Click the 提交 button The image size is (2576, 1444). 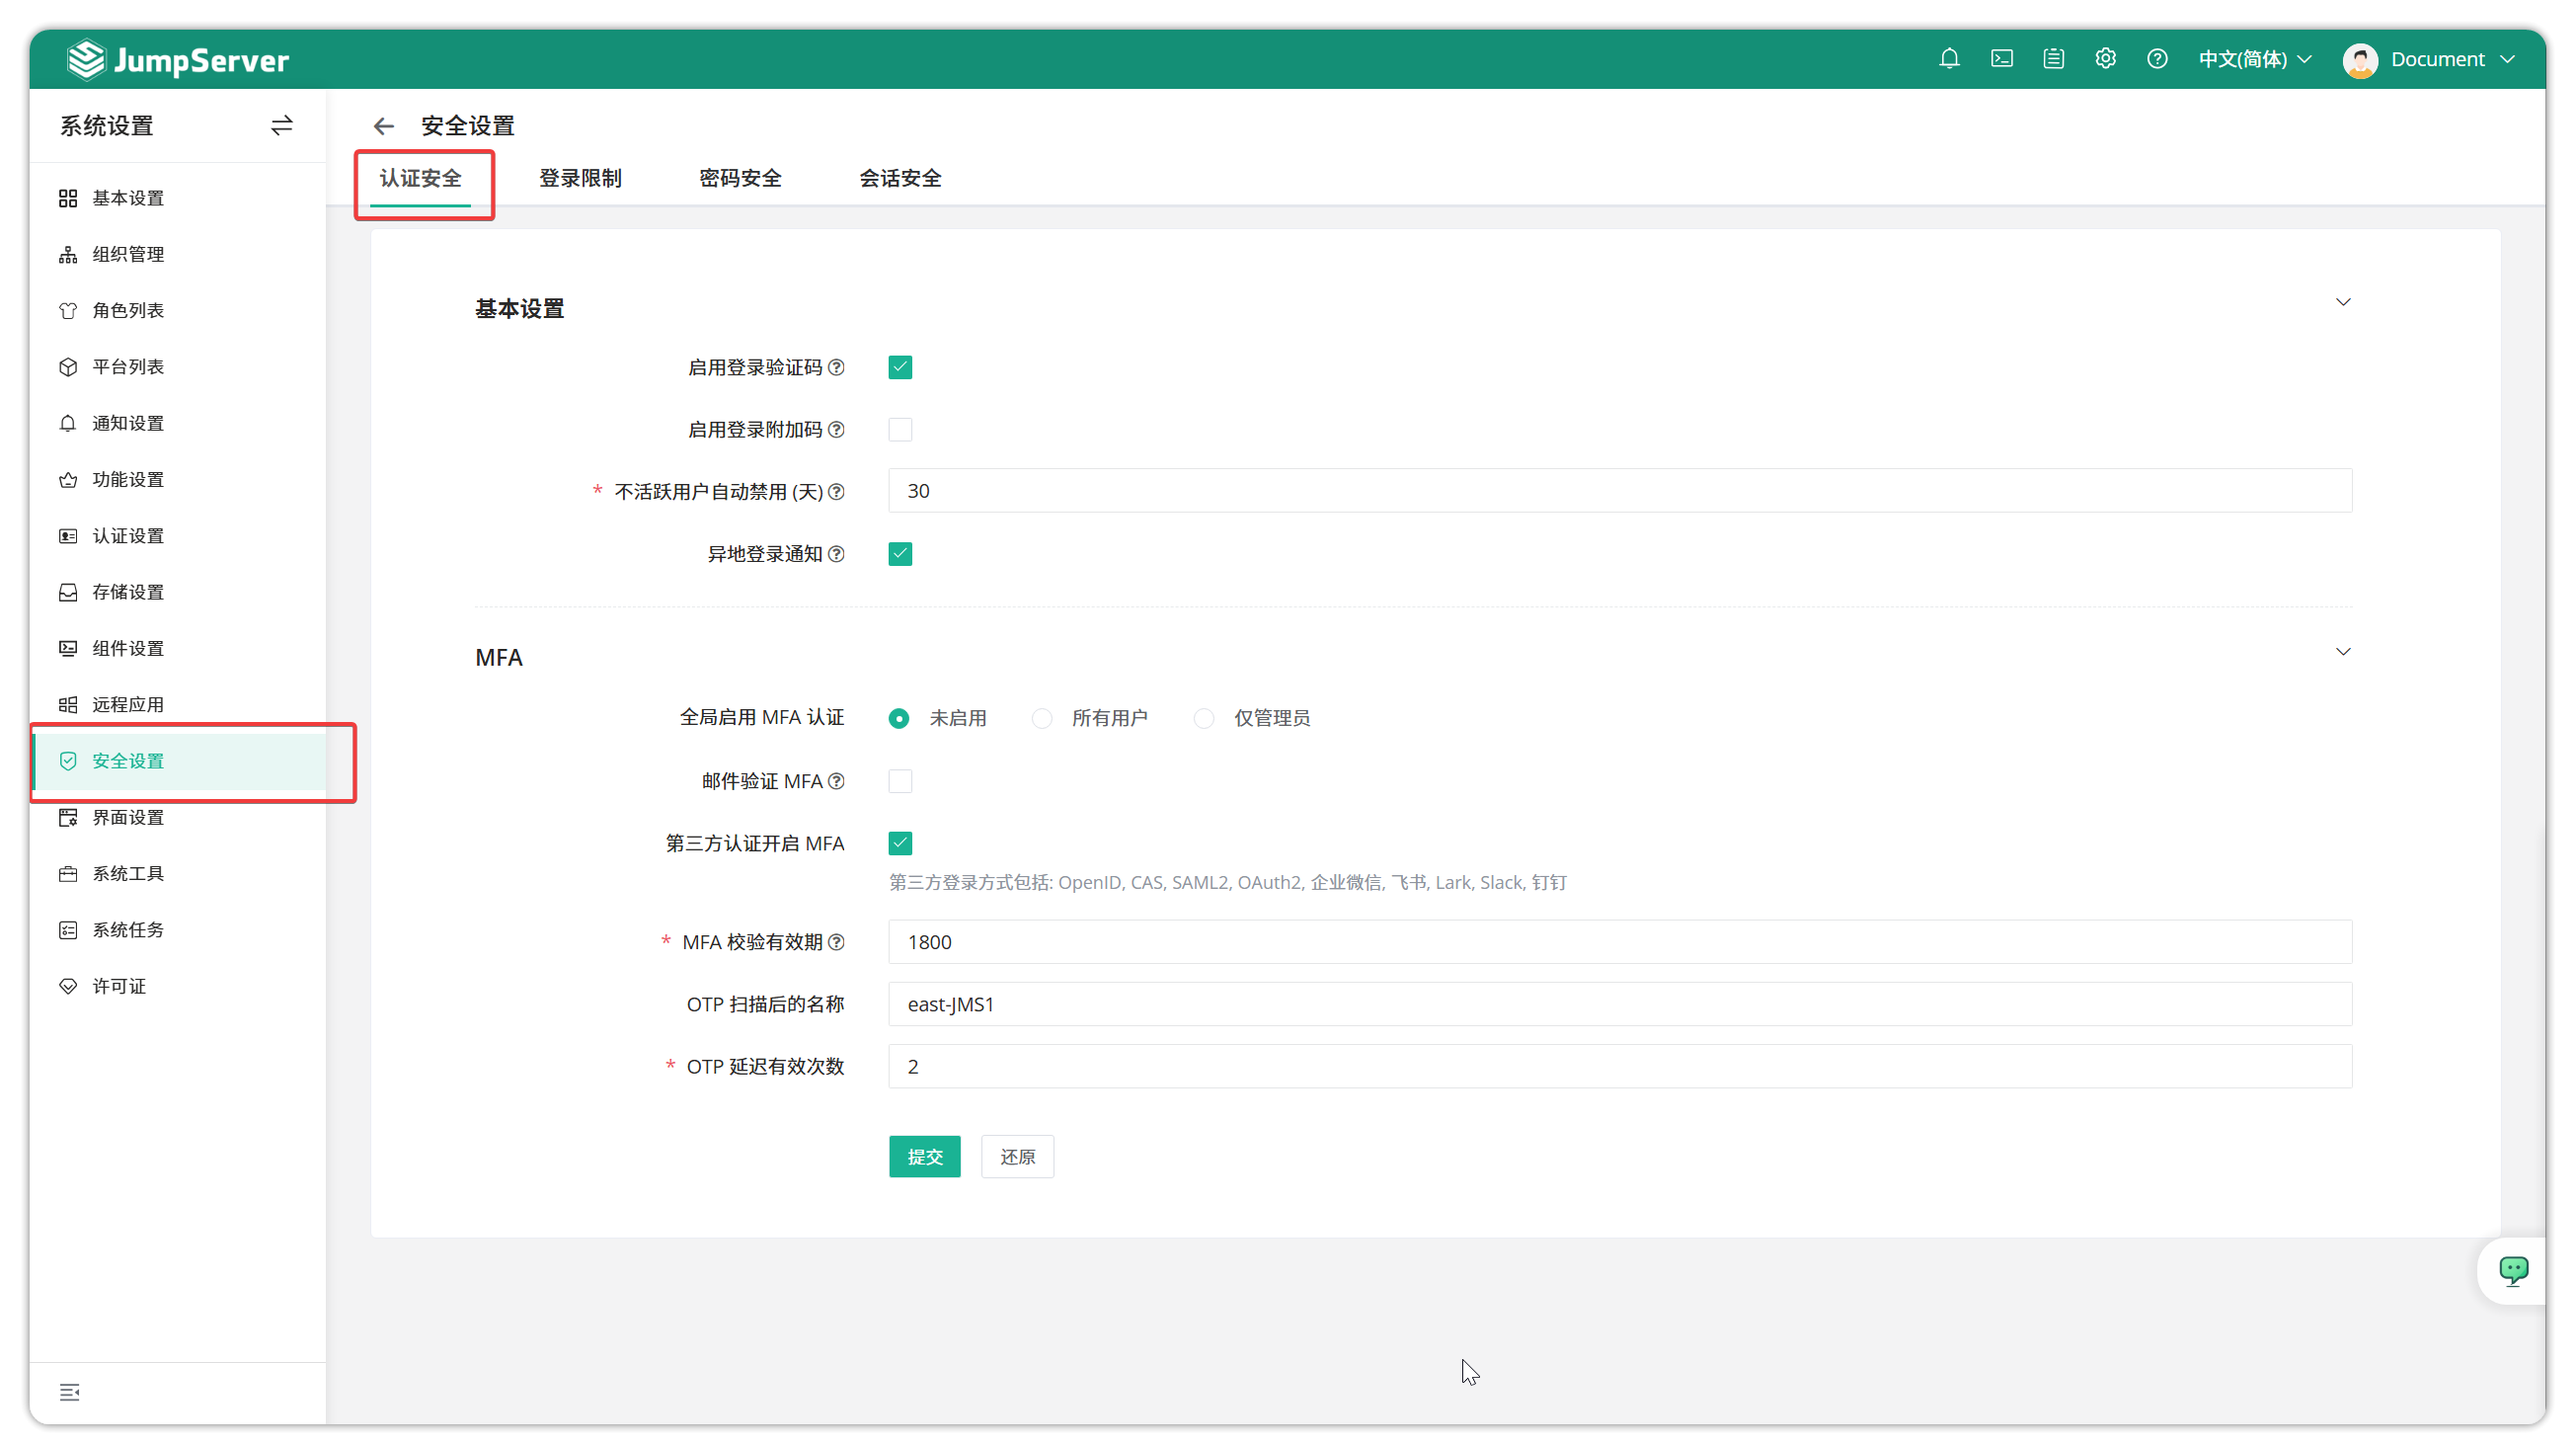[924, 1156]
